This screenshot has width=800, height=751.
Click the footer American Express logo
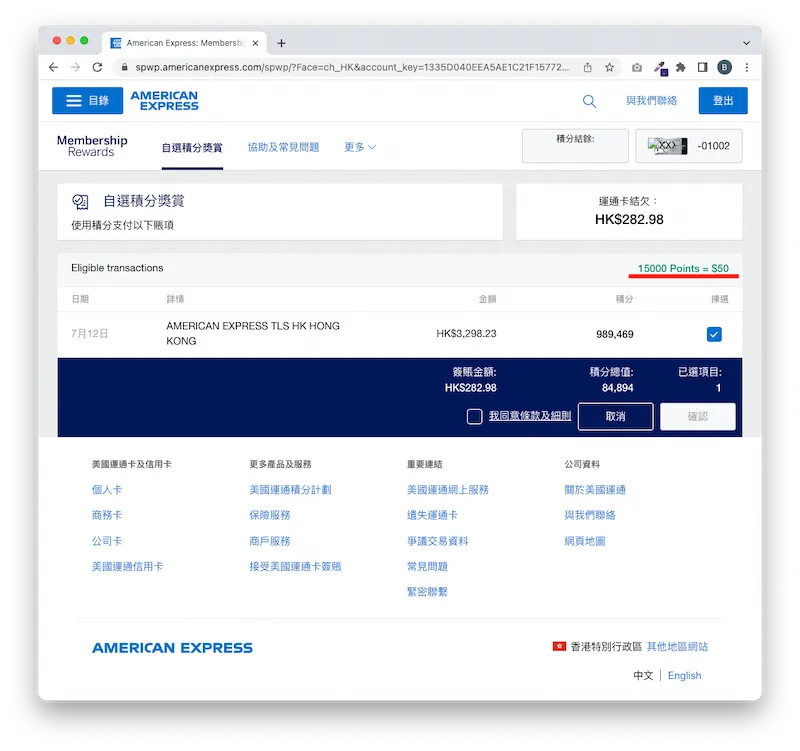(172, 648)
